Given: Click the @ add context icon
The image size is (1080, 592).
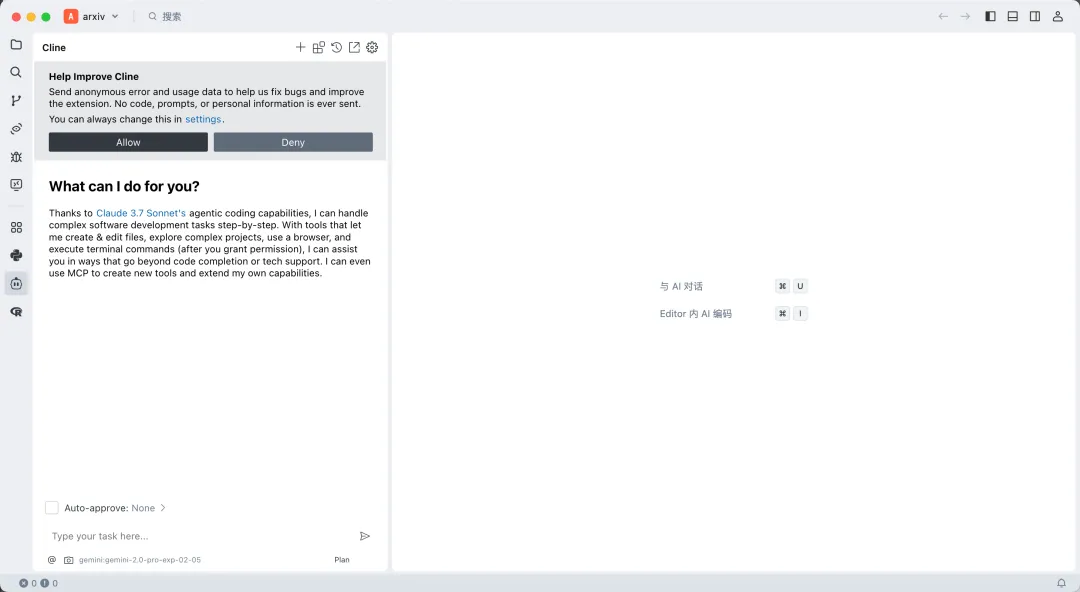Looking at the screenshot, I should (x=52, y=560).
